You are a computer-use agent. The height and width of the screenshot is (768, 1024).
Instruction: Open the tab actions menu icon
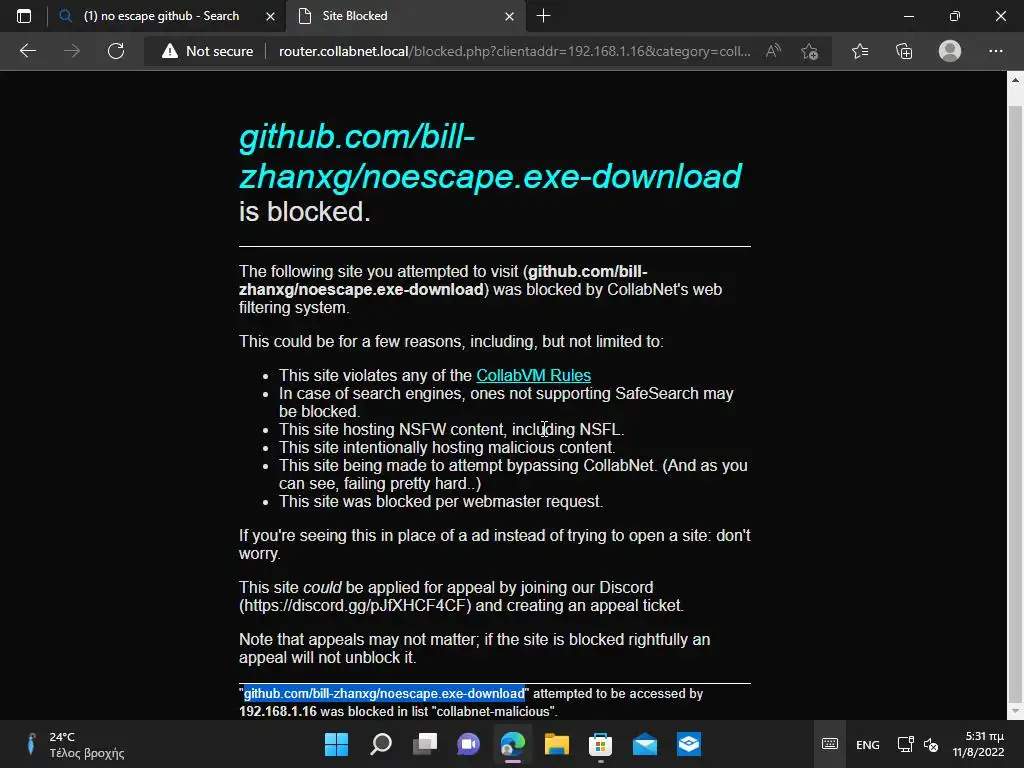pyautogui.click(x=24, y=16)
